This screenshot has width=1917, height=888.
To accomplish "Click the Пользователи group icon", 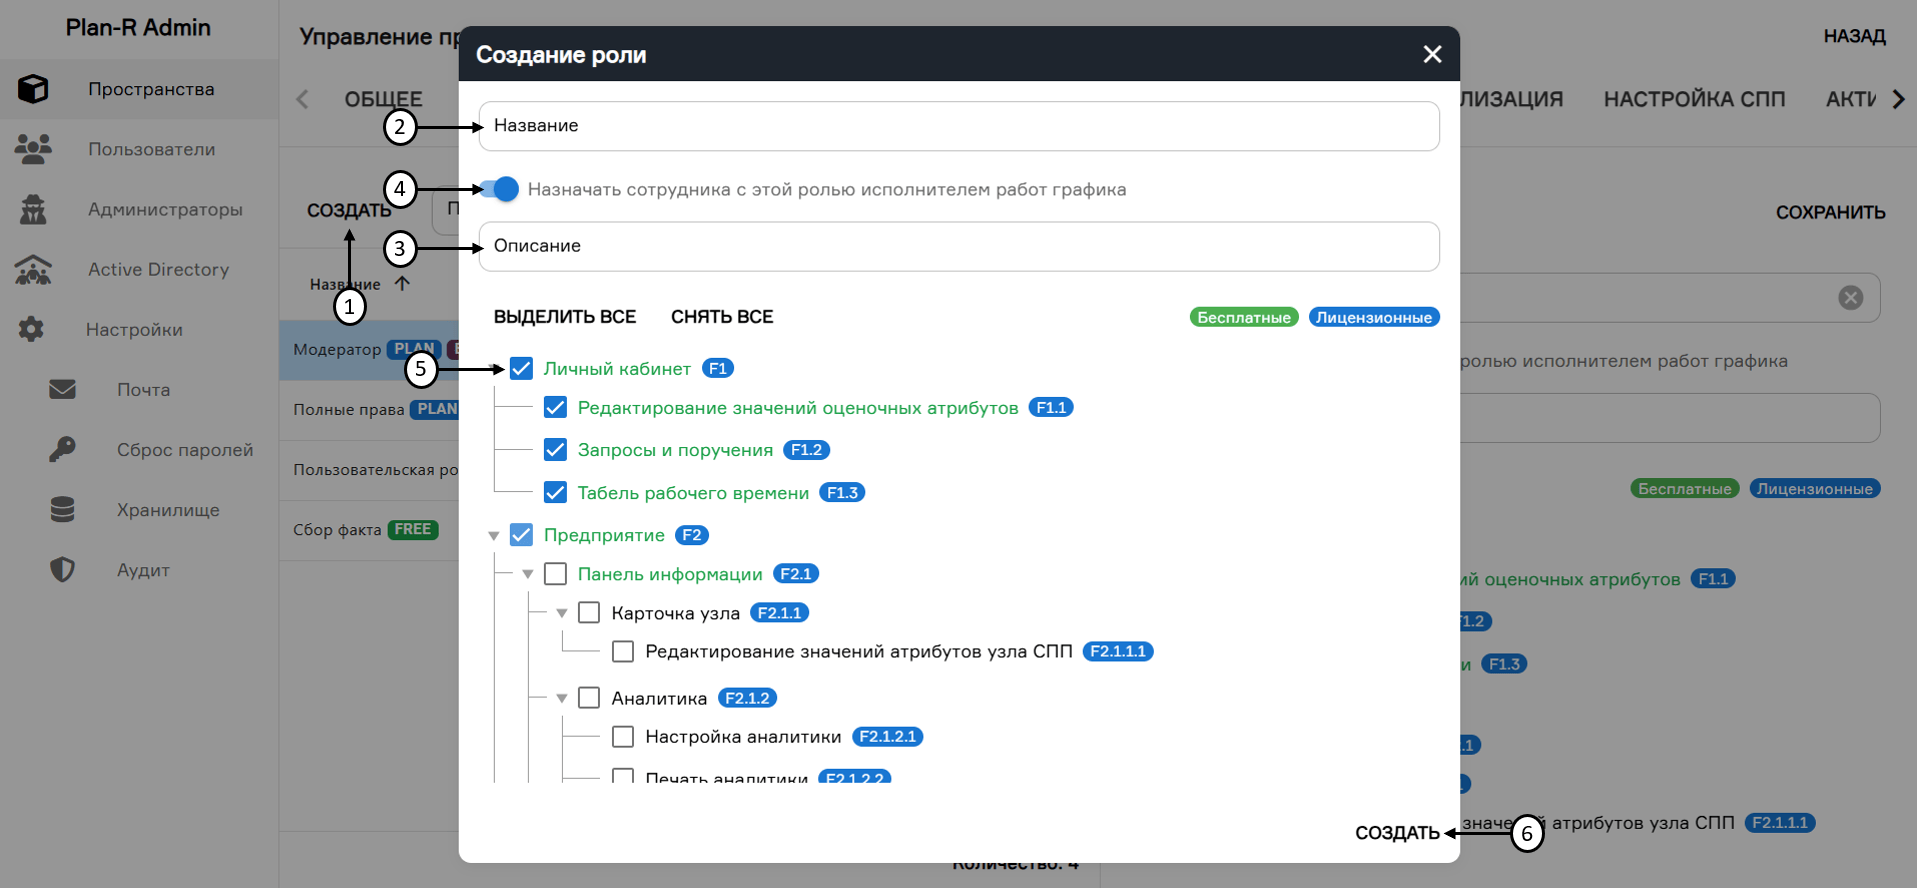I will 33,149.
